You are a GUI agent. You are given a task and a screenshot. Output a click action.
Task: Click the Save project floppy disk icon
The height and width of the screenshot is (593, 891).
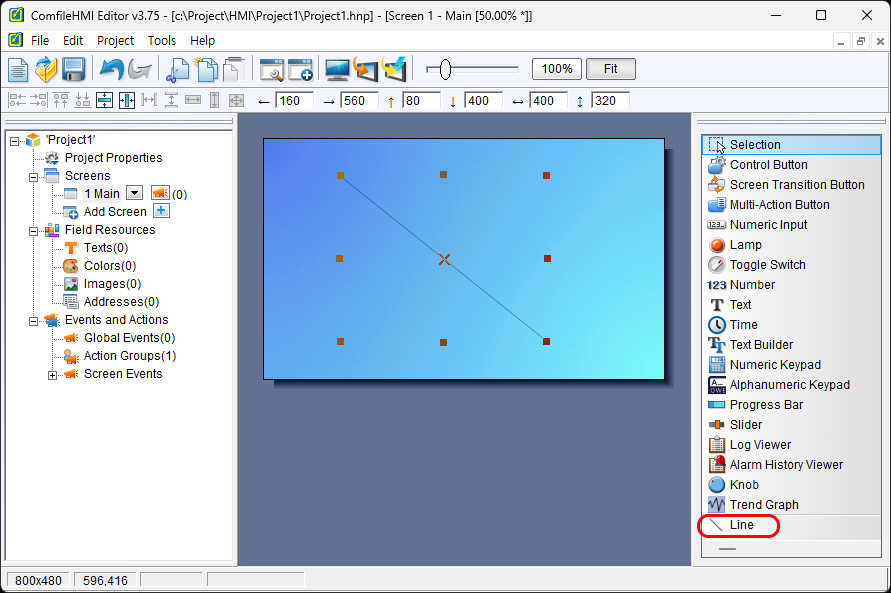click(73, 69)
